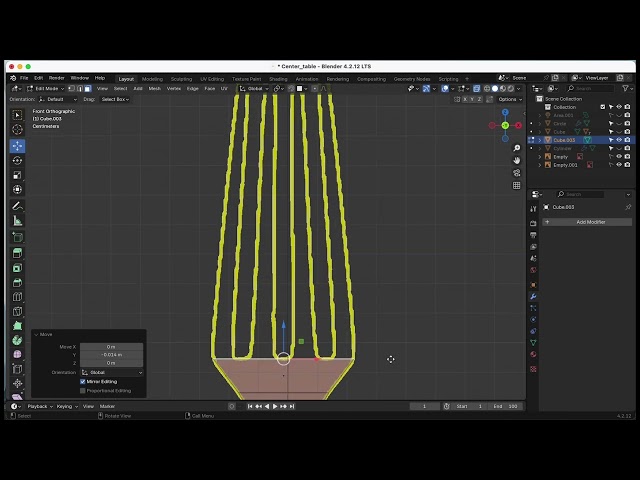Viewport: 640px width, 480px height.
Task: Switch to solid viewport shading
Action: 495,89
